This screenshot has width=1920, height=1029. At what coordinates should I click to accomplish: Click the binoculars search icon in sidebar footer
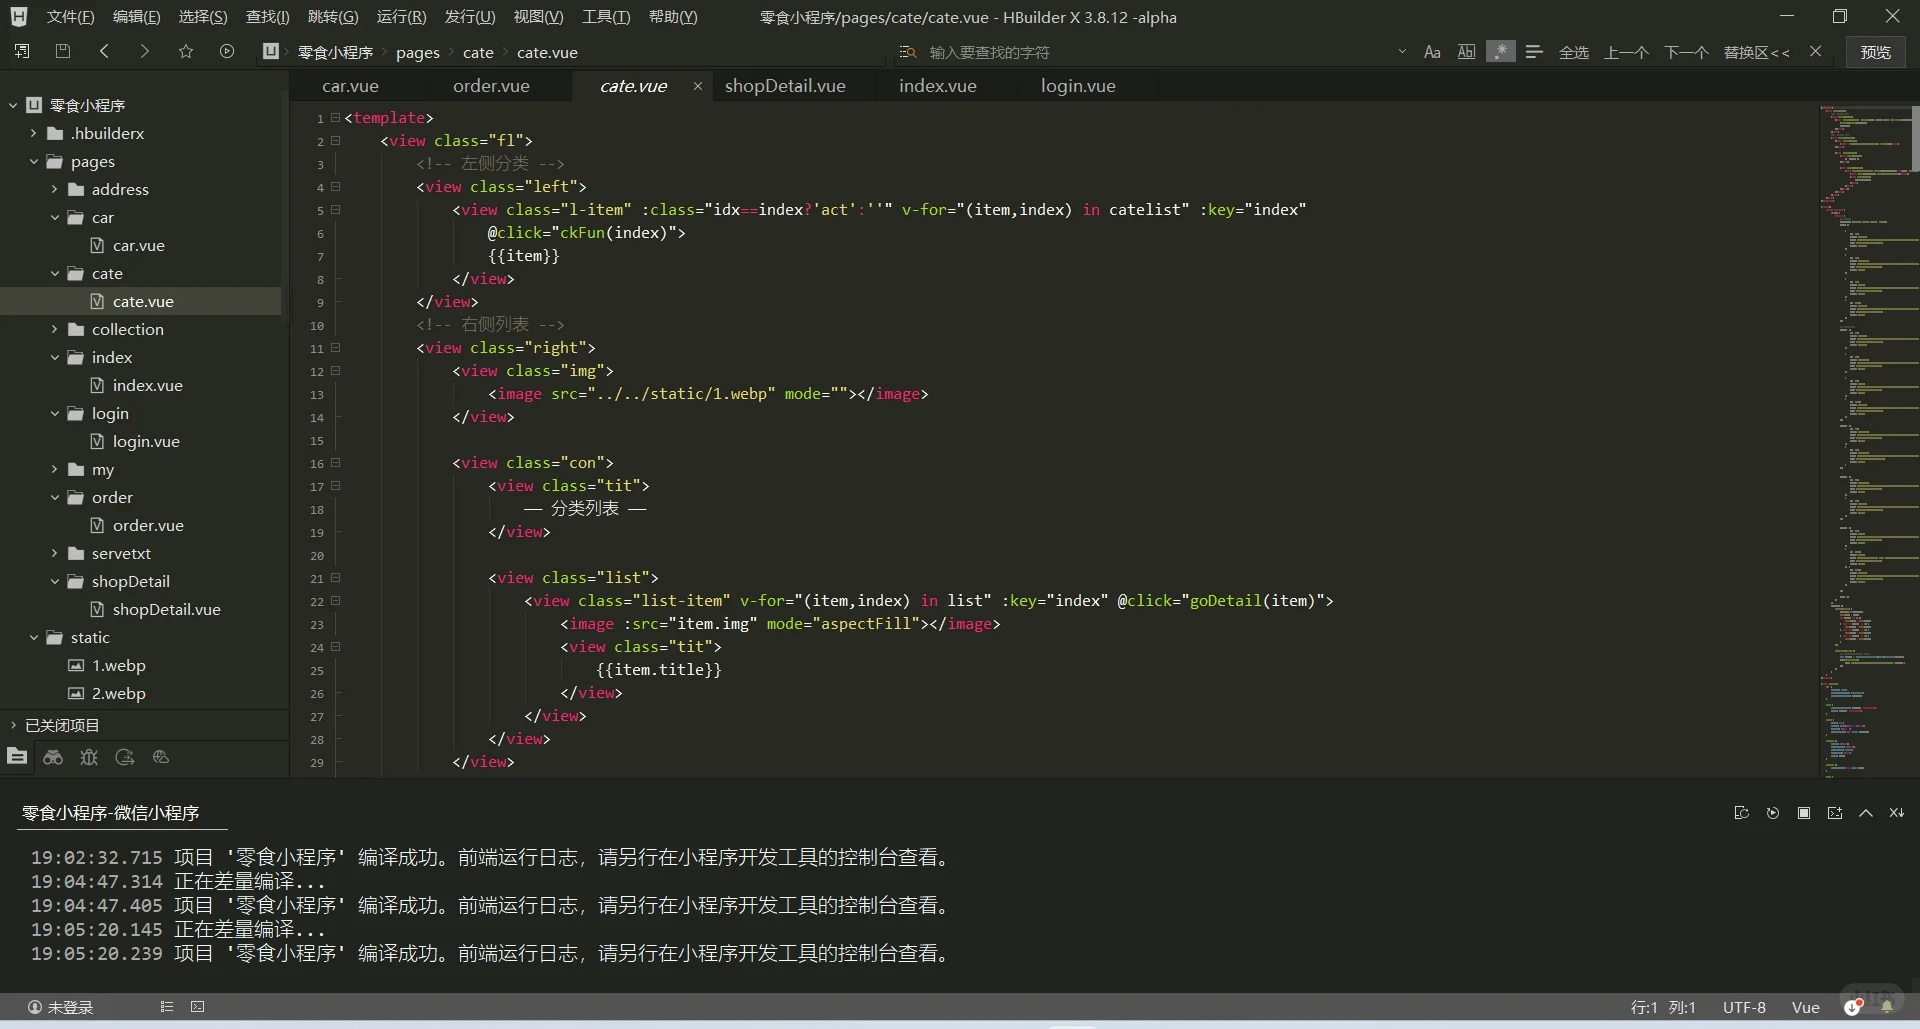pyautogui.click(x=53, y=757)
